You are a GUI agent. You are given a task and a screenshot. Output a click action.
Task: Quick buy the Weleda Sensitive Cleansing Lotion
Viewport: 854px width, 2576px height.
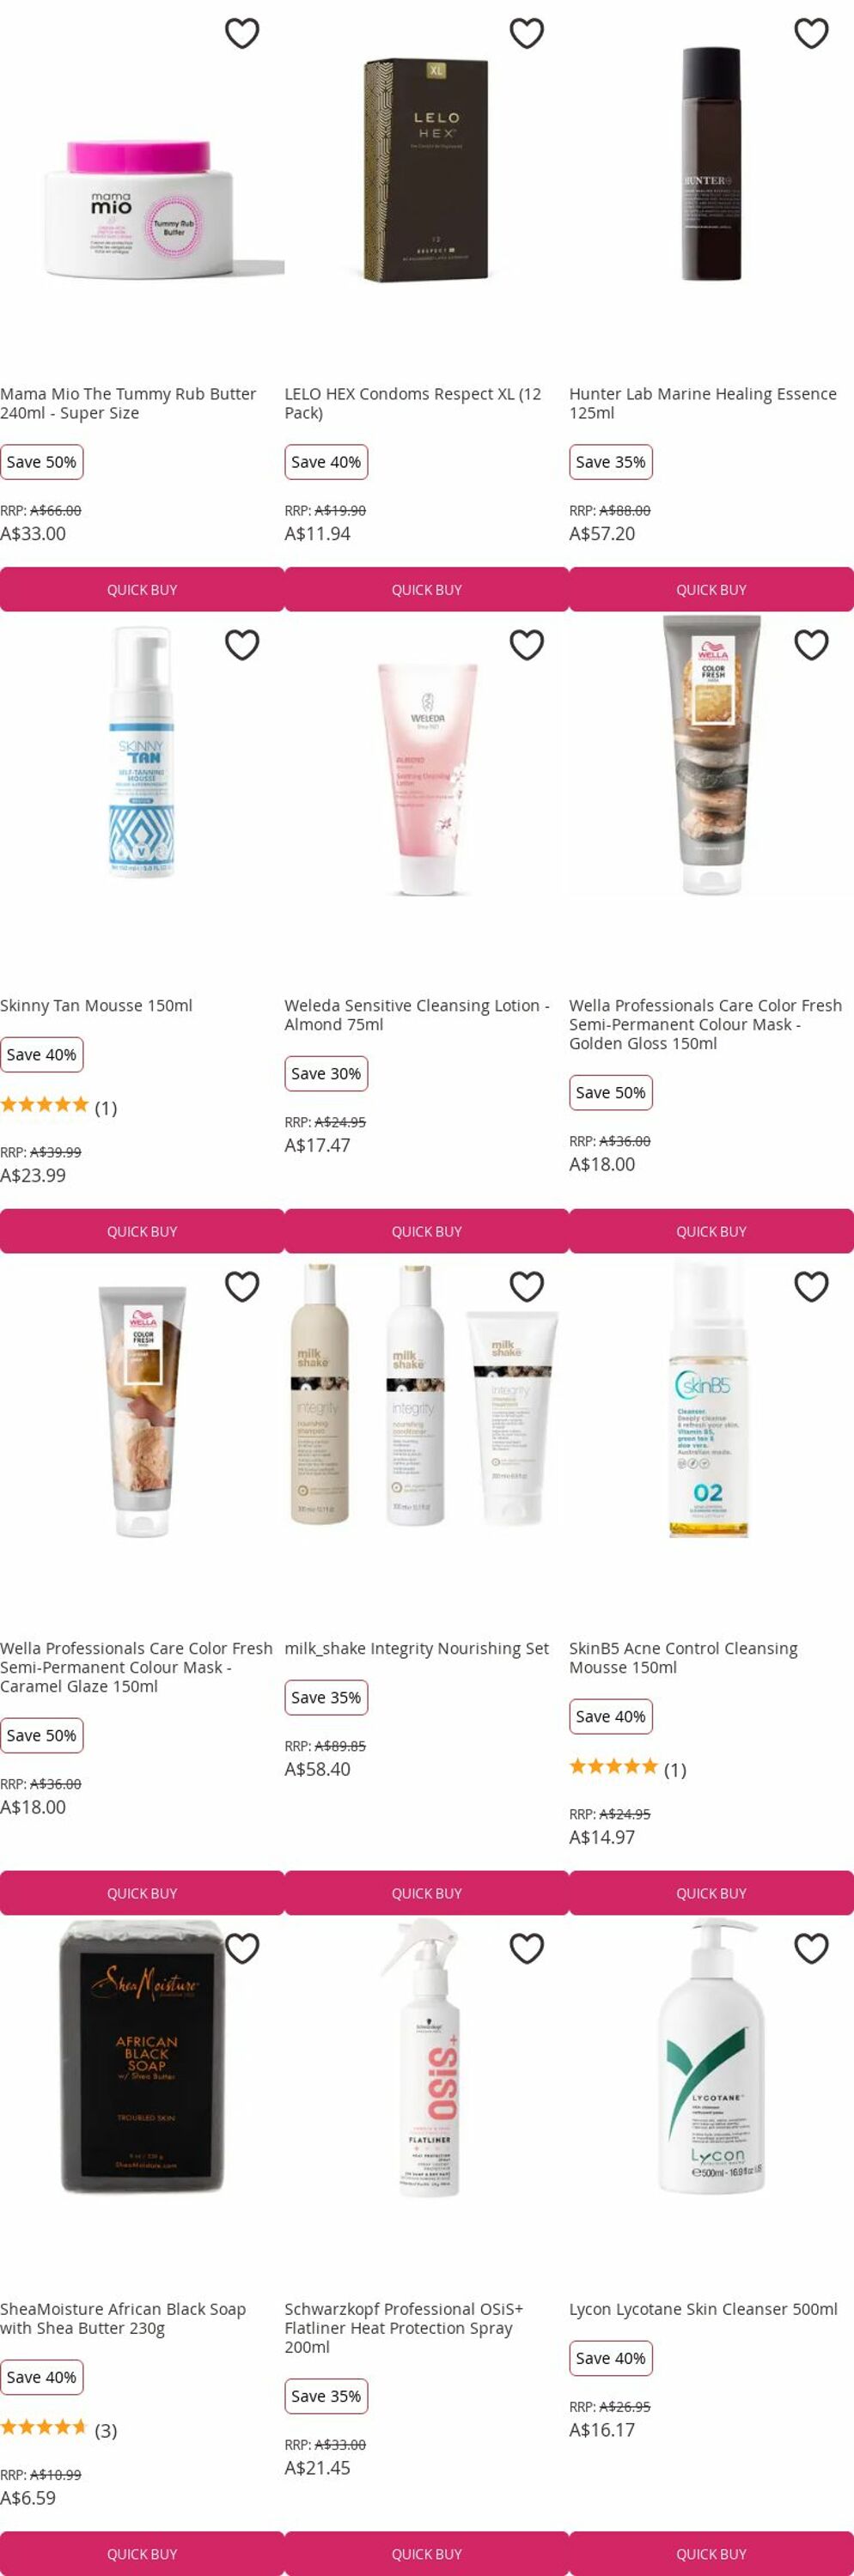pyautogui.click(x=427, y=1231)
